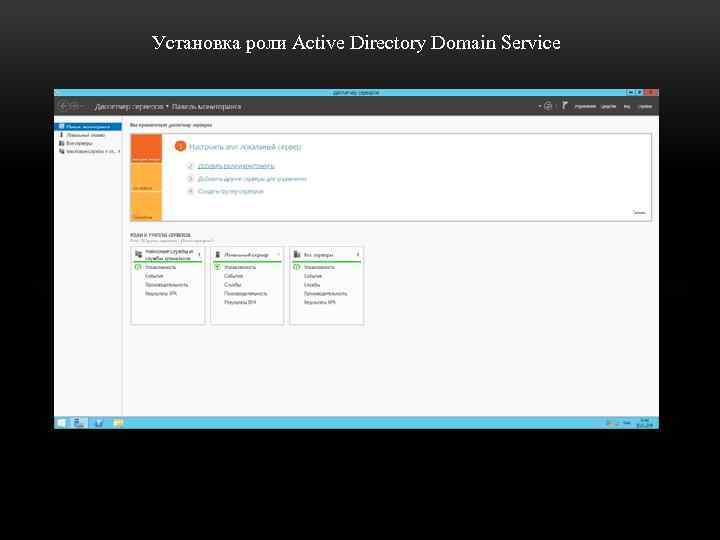
Task: Click Настроить этот локальный сервер heading link
Action: pyautogui.click(x=245, y=147)
